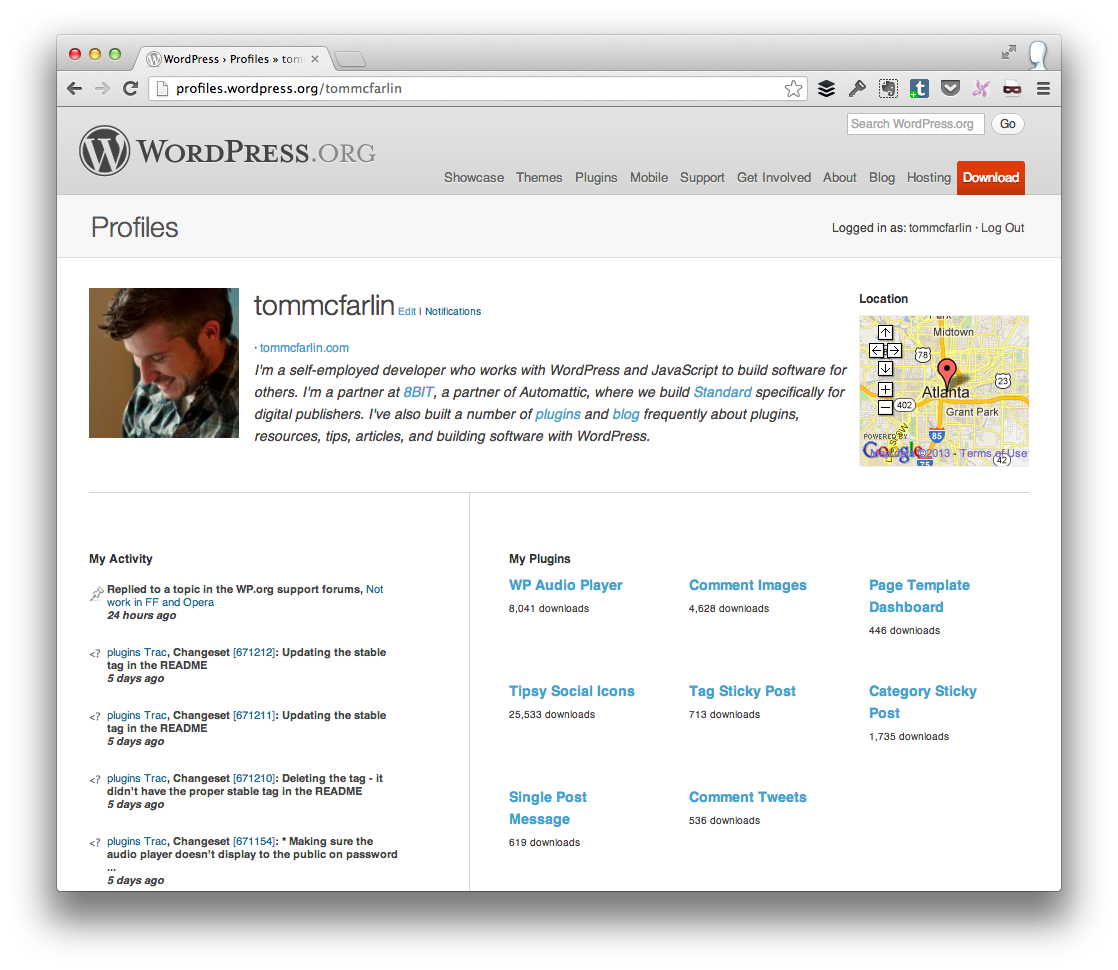Toggle map zoom out with minus control
This screenshot has width=1118, height=970.
point(885,407)
